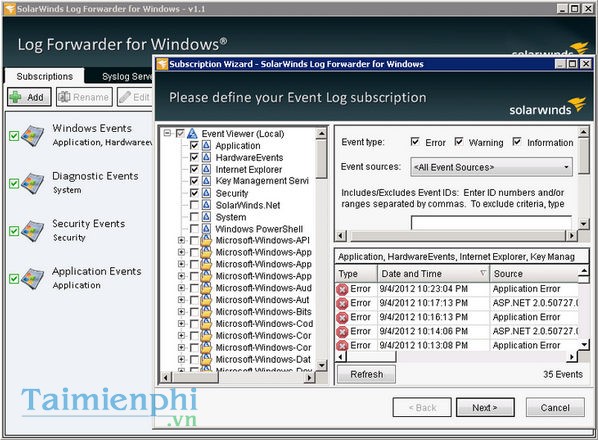Select the Application Events subscription name
This screenshot has height=440, width=598.
[x=96, y=271]
